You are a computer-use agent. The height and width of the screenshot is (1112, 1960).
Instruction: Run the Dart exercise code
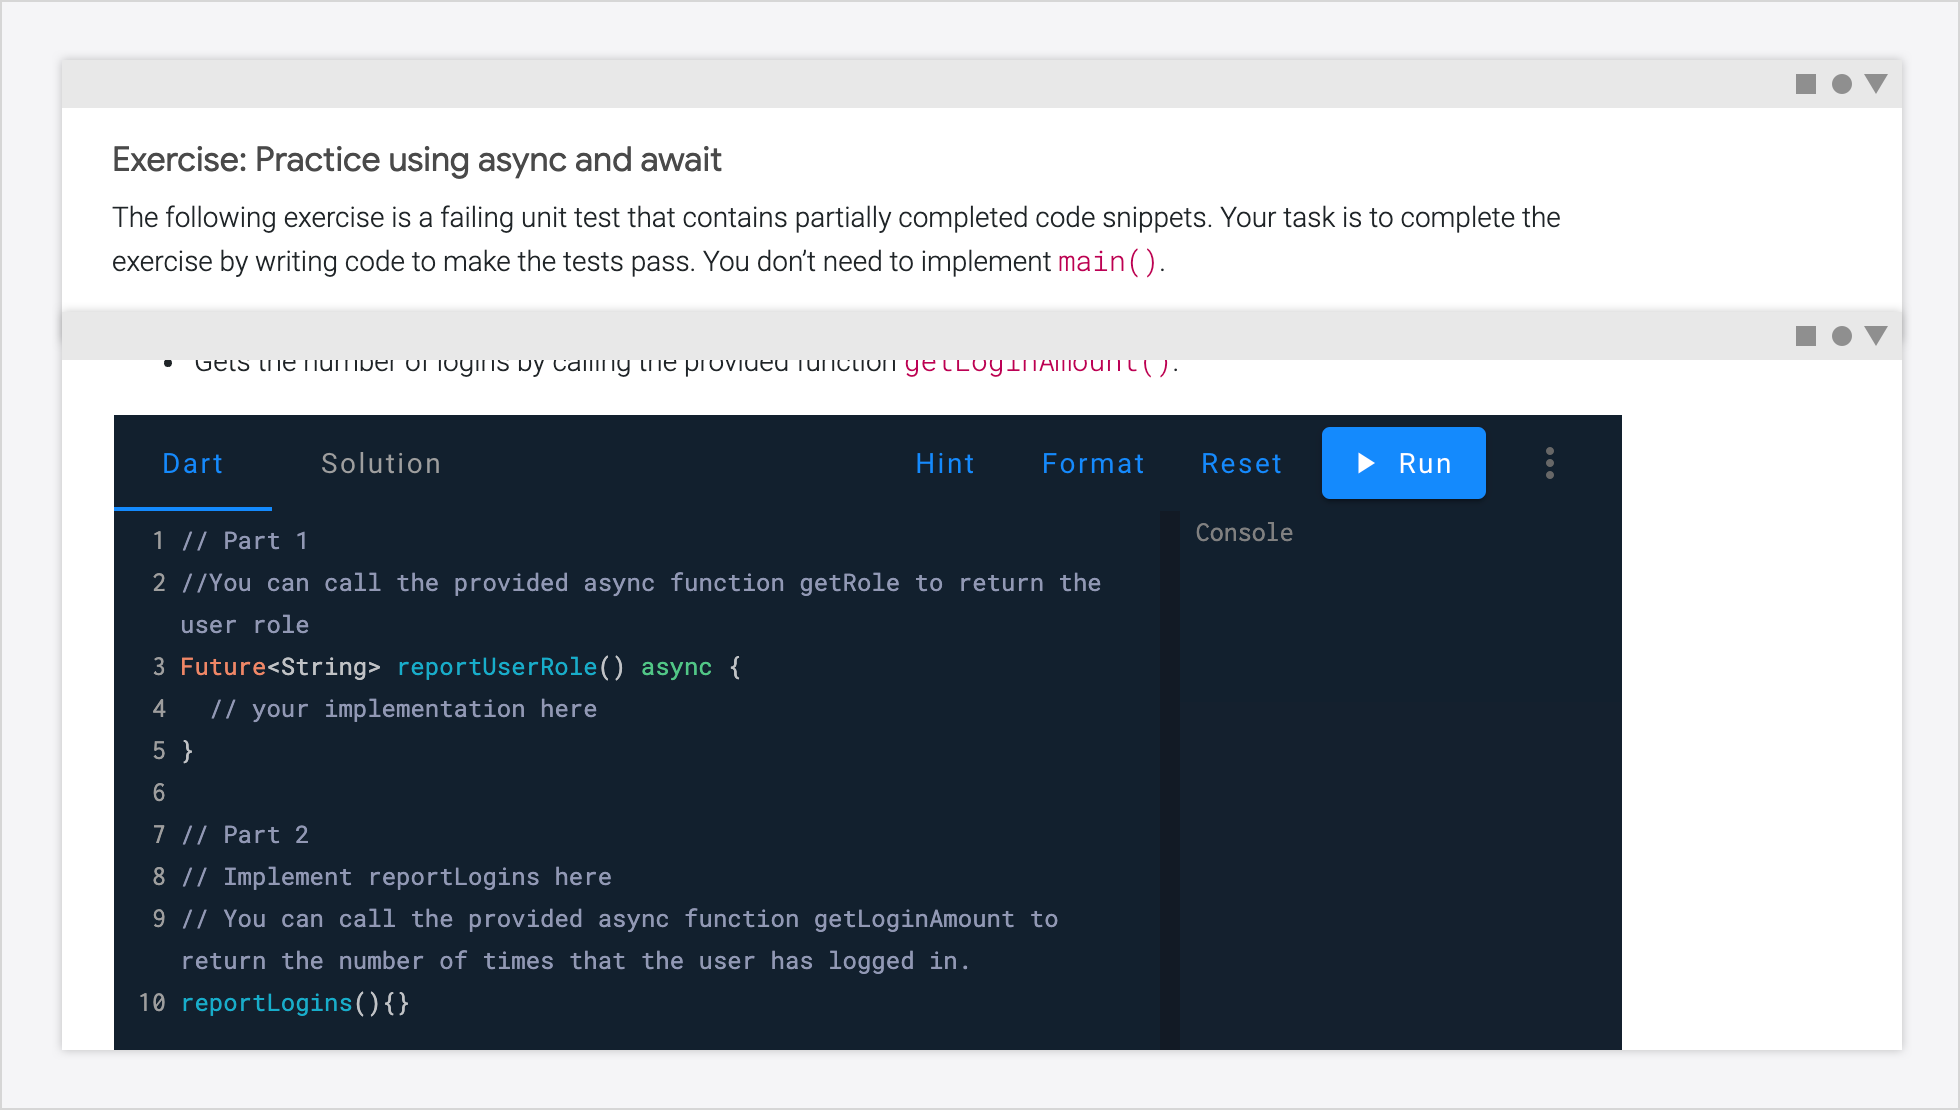(x=1403, y=463)
